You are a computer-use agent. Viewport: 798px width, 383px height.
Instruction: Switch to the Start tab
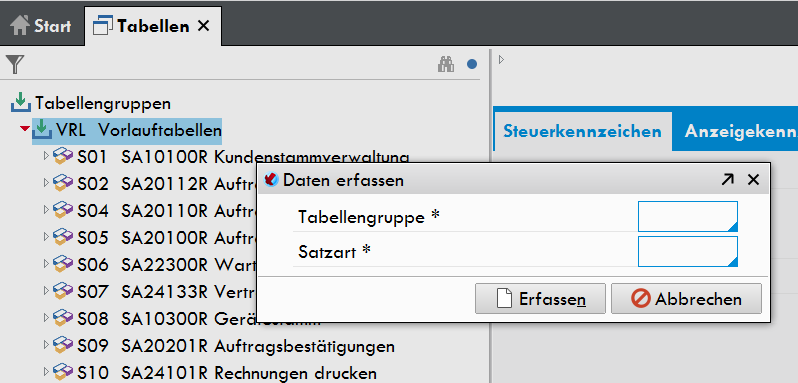tap(41, 25)
